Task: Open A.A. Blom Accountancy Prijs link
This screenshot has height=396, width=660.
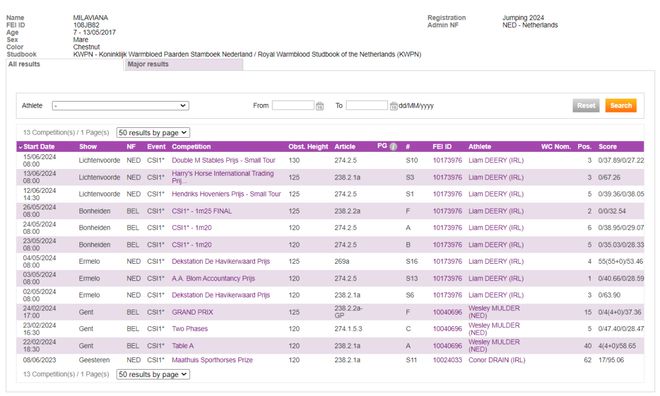Action: coord(213,278)
